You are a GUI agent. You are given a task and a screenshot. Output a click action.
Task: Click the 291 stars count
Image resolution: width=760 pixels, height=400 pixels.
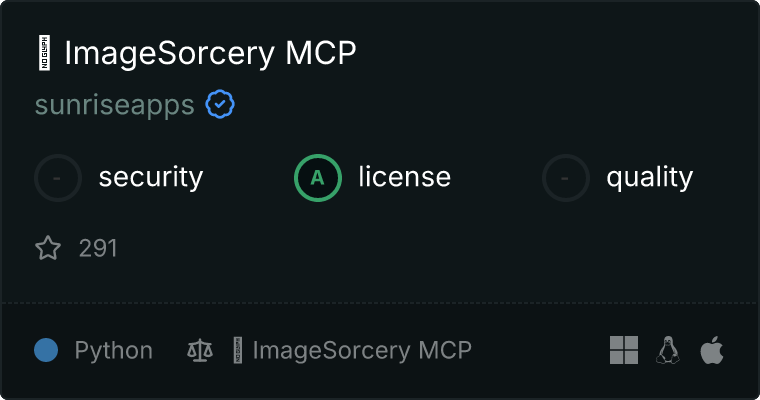tap(98, 248)
